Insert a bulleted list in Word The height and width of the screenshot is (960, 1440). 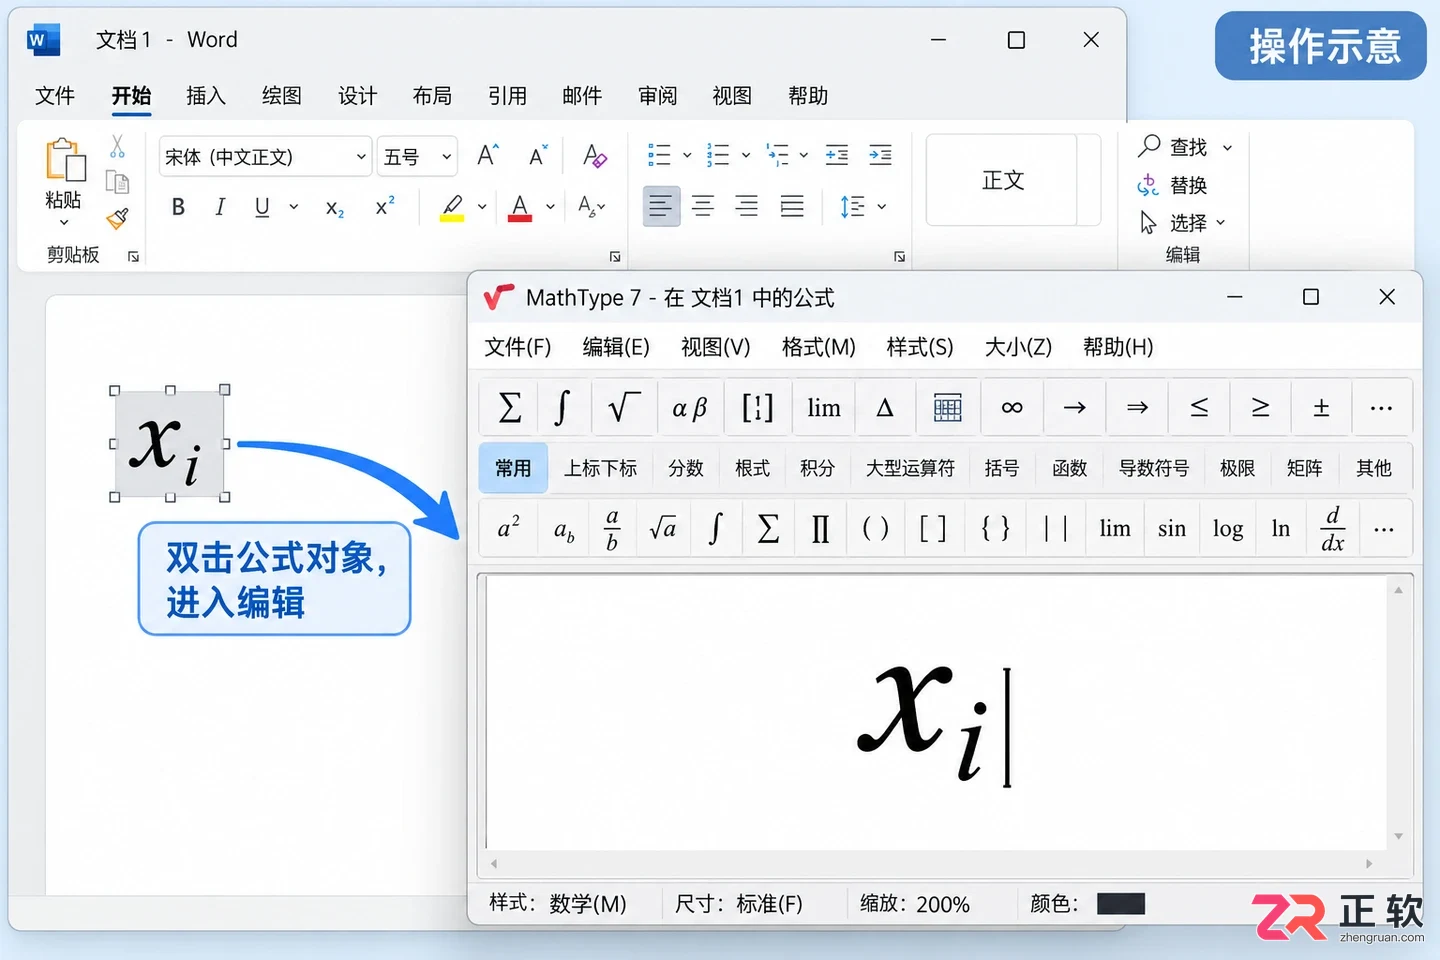click(659, 155)
